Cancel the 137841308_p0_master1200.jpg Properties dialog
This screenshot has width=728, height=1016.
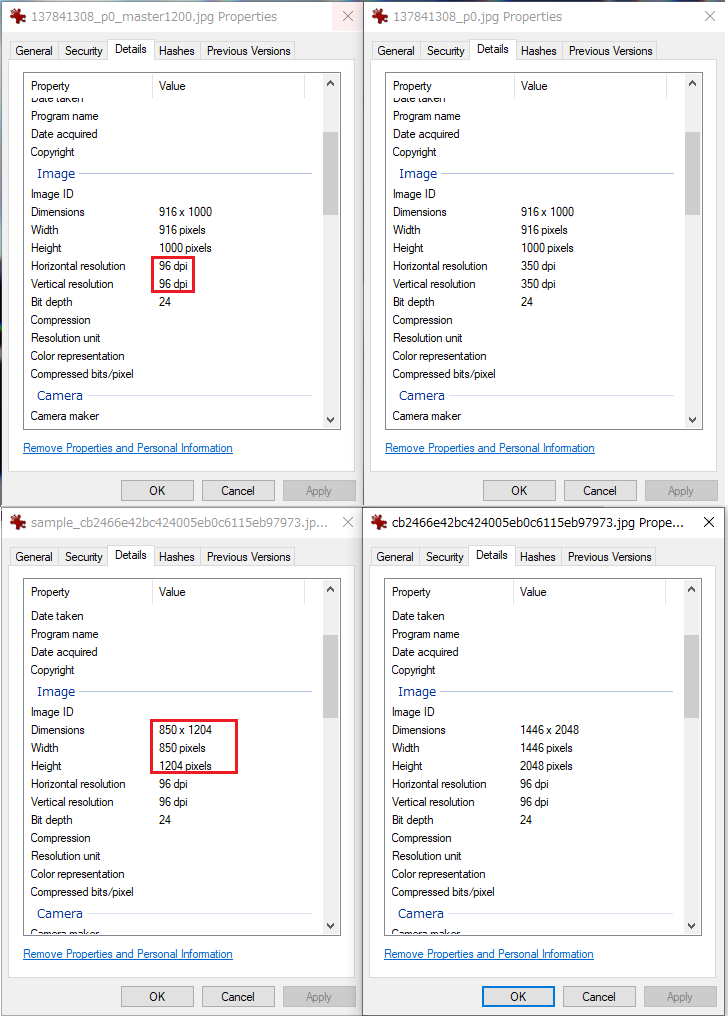tap(238, 491)
